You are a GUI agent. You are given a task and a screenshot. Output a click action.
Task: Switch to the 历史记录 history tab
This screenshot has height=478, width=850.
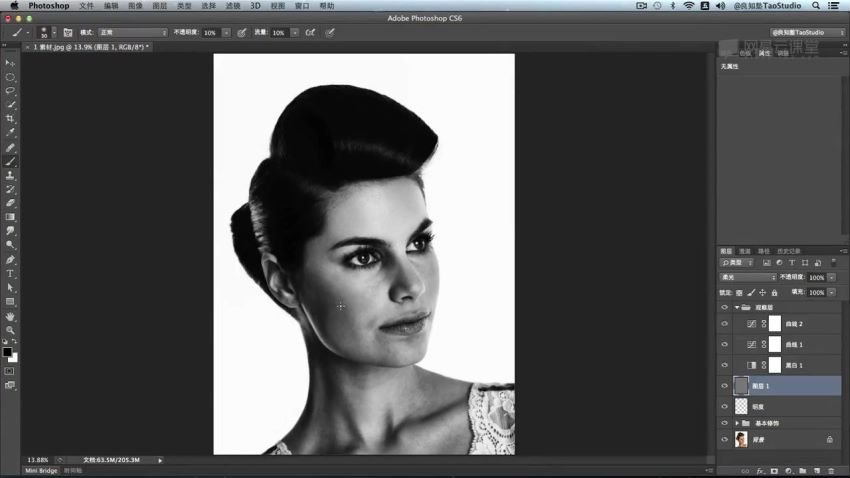pyautogui.click(x=788, y=251)
